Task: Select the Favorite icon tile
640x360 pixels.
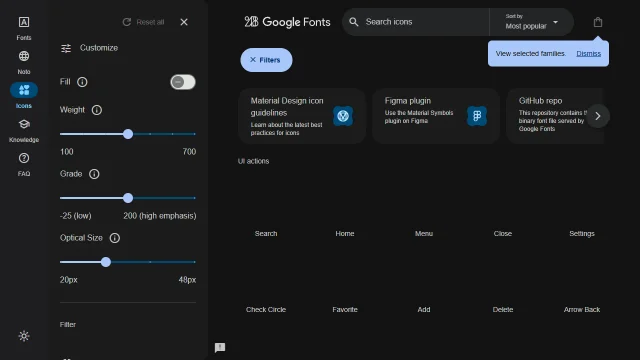Action: [345, 286]
